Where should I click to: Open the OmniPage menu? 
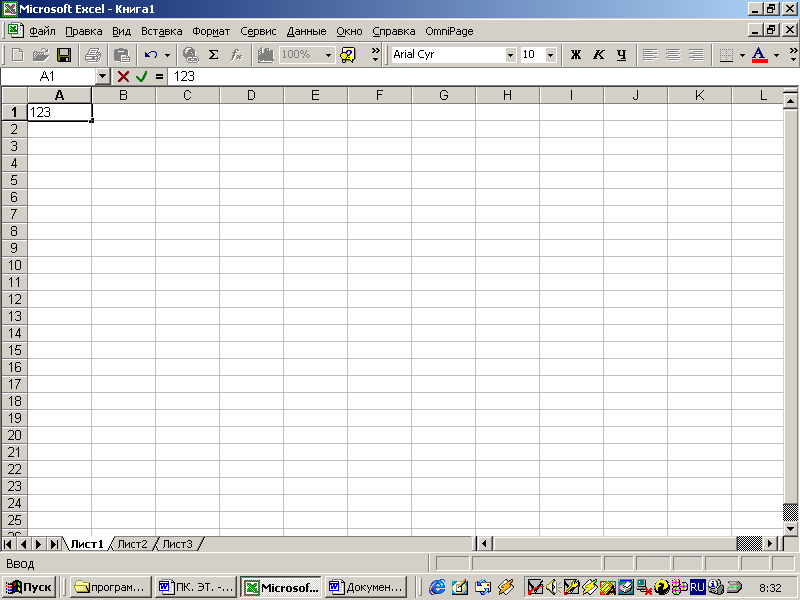(449, 31)
